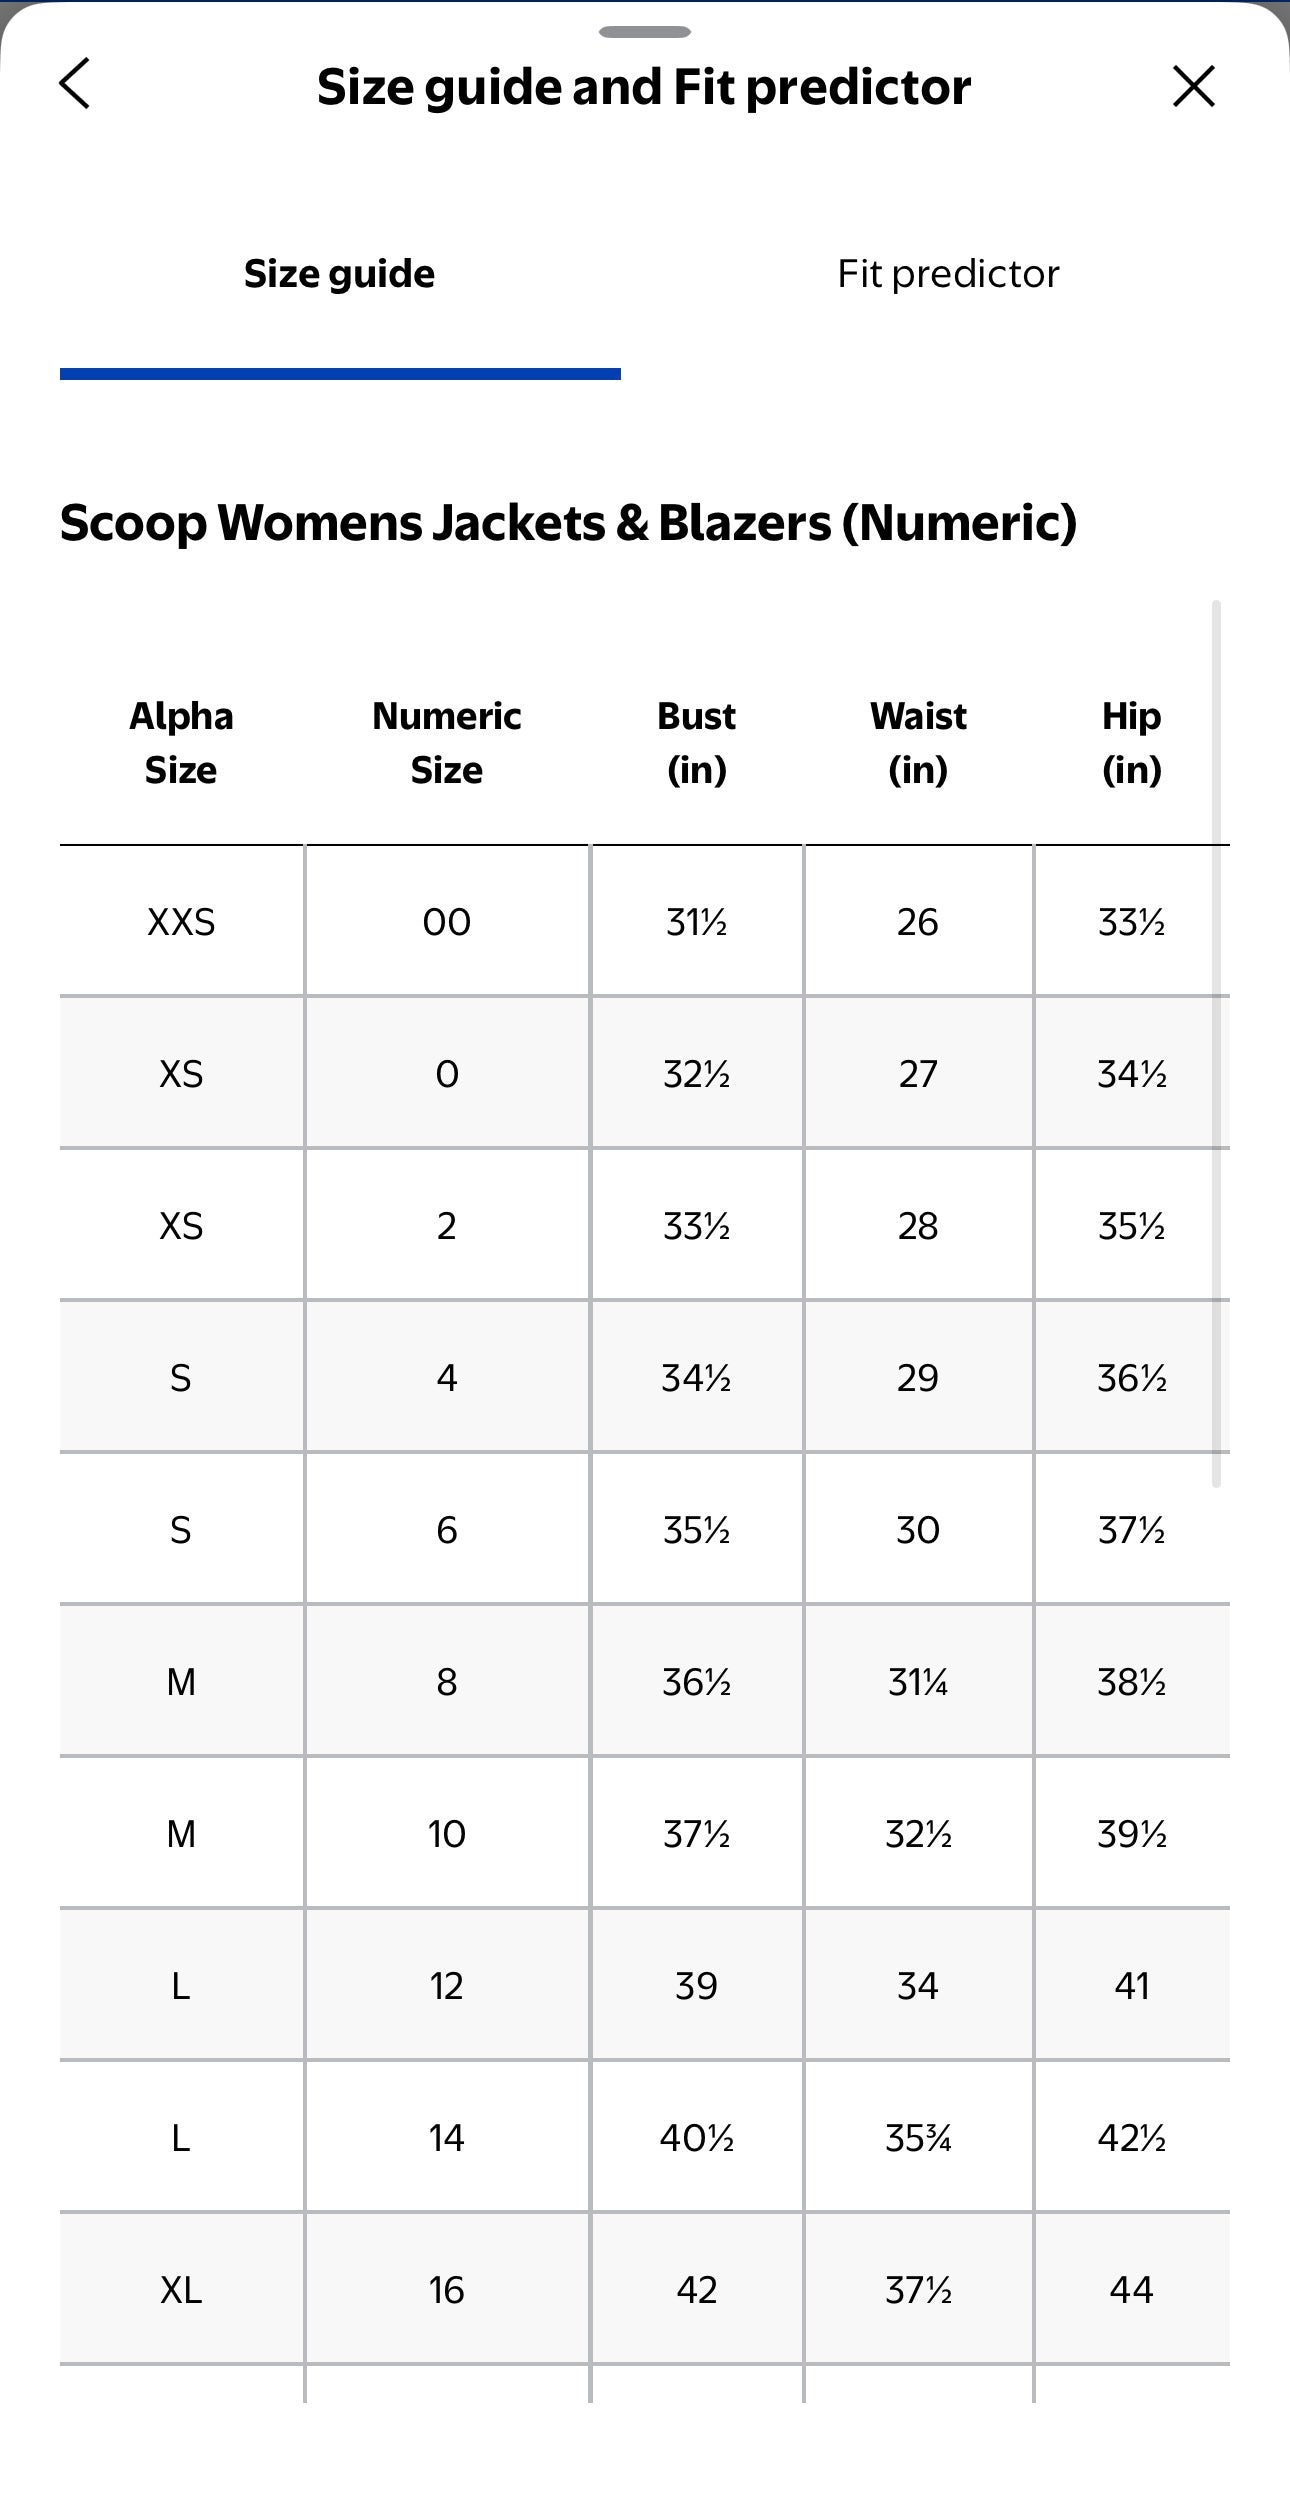Tap the sheet's top drag handle
Viewport: 1290px width, 2504px height.
point(644,32)
